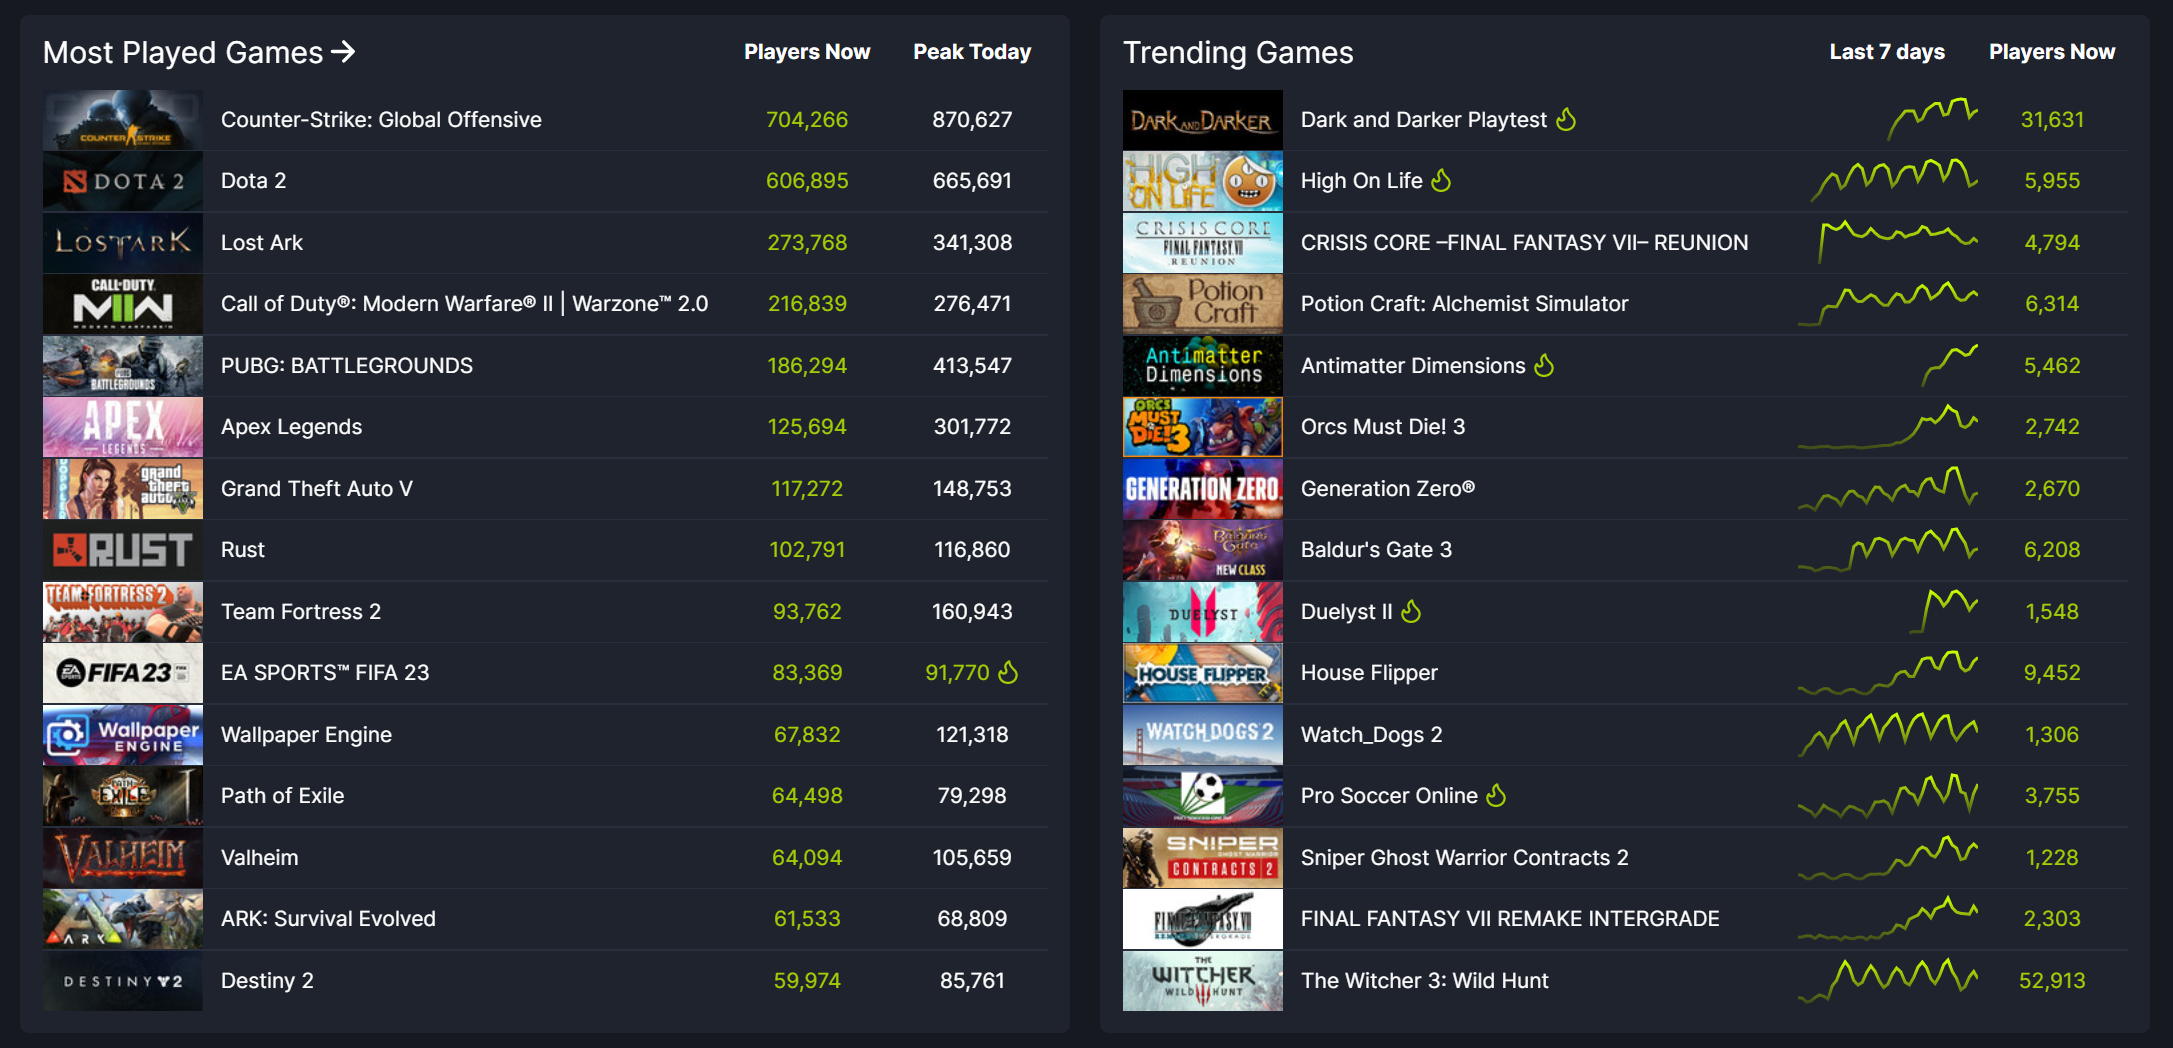
Task: Open the Counter-Strike: Global Offensive title link
Action: [381, 120]
